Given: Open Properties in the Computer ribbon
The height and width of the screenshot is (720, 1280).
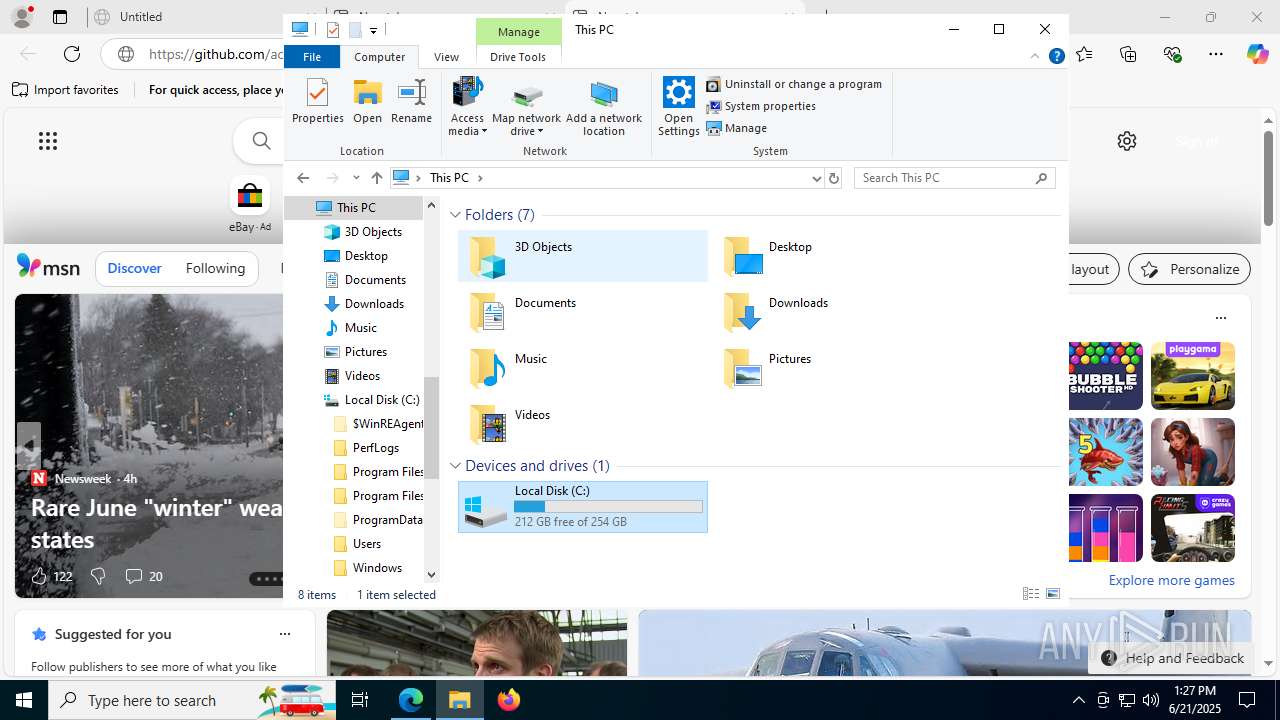Looking at the screenshot, I should click(x=317, y=101).
